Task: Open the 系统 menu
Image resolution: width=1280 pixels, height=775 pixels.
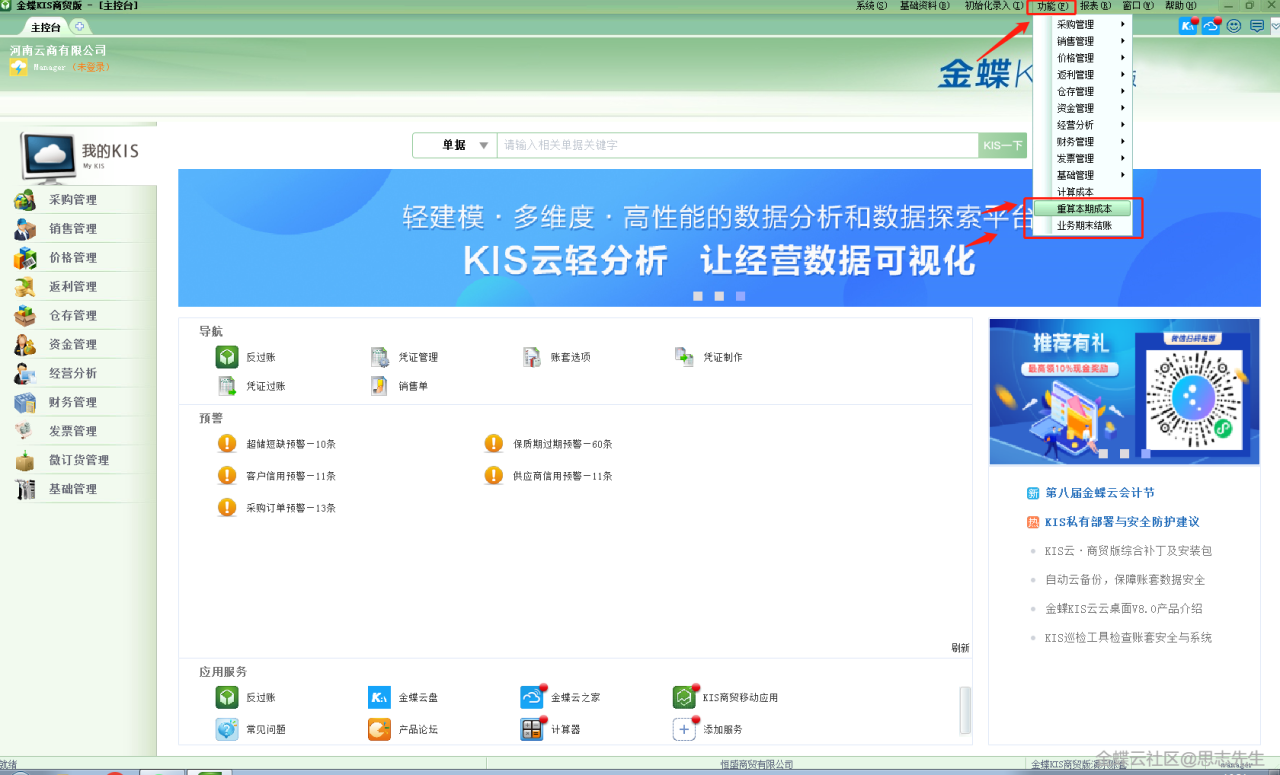Action: pyautogui.click(x=871, y=6)
